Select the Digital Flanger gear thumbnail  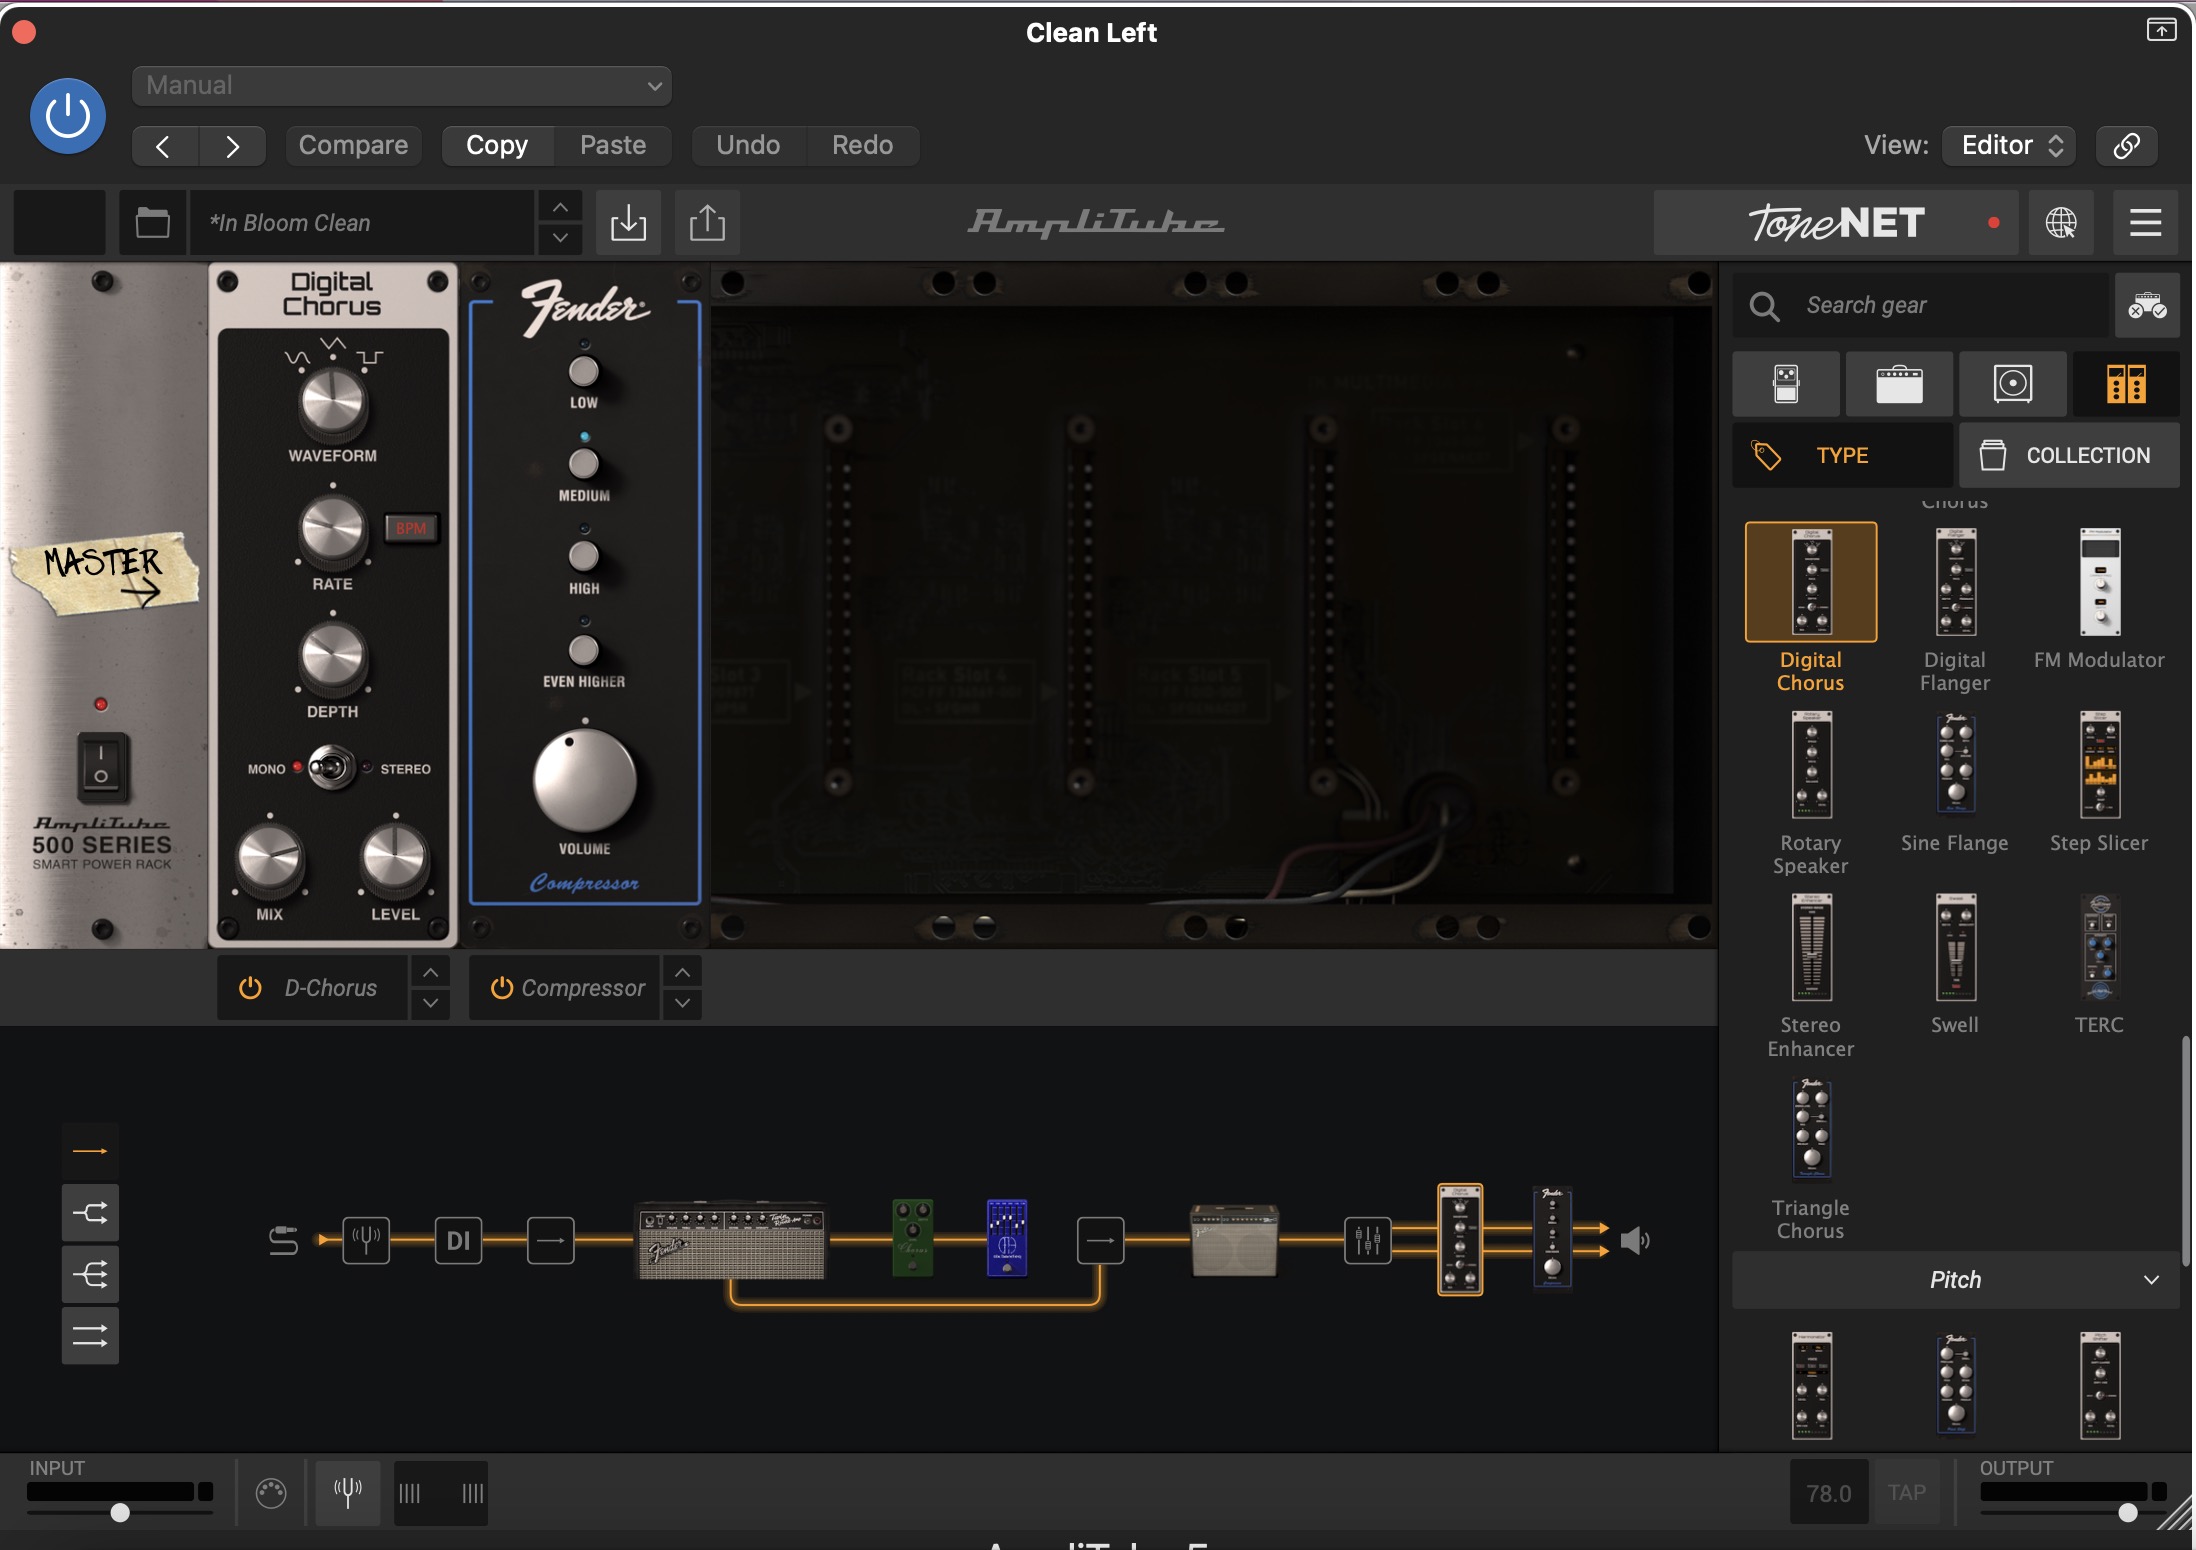(1955, 582)
